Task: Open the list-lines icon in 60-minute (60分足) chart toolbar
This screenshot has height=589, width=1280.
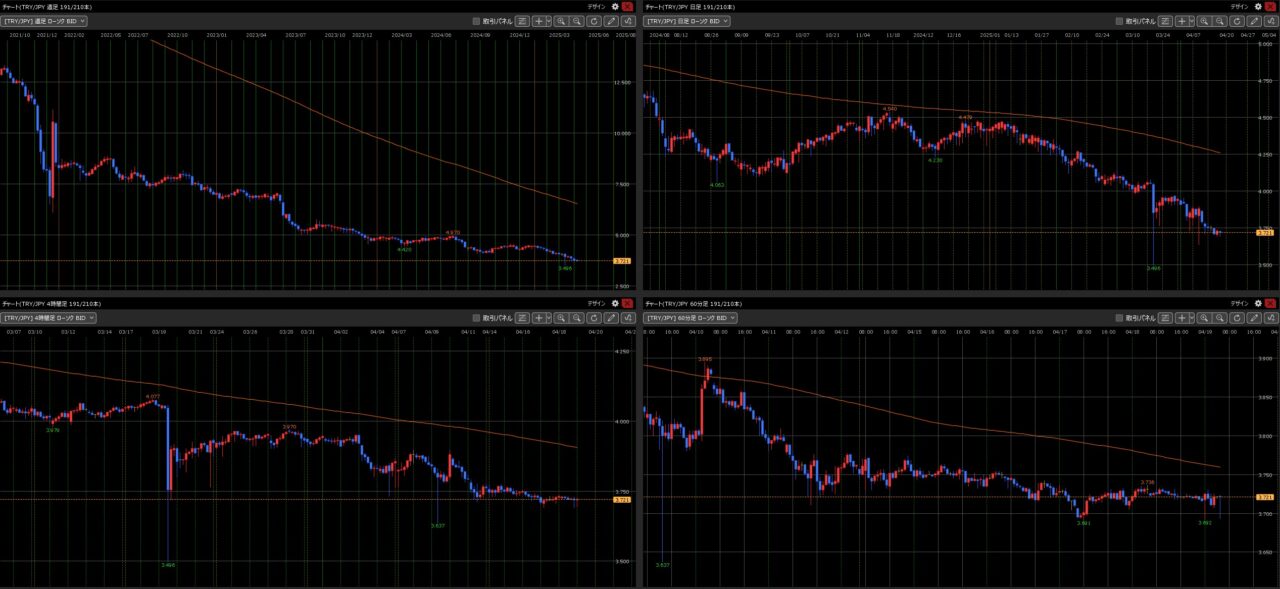Action: click(x=1166, y=317)
